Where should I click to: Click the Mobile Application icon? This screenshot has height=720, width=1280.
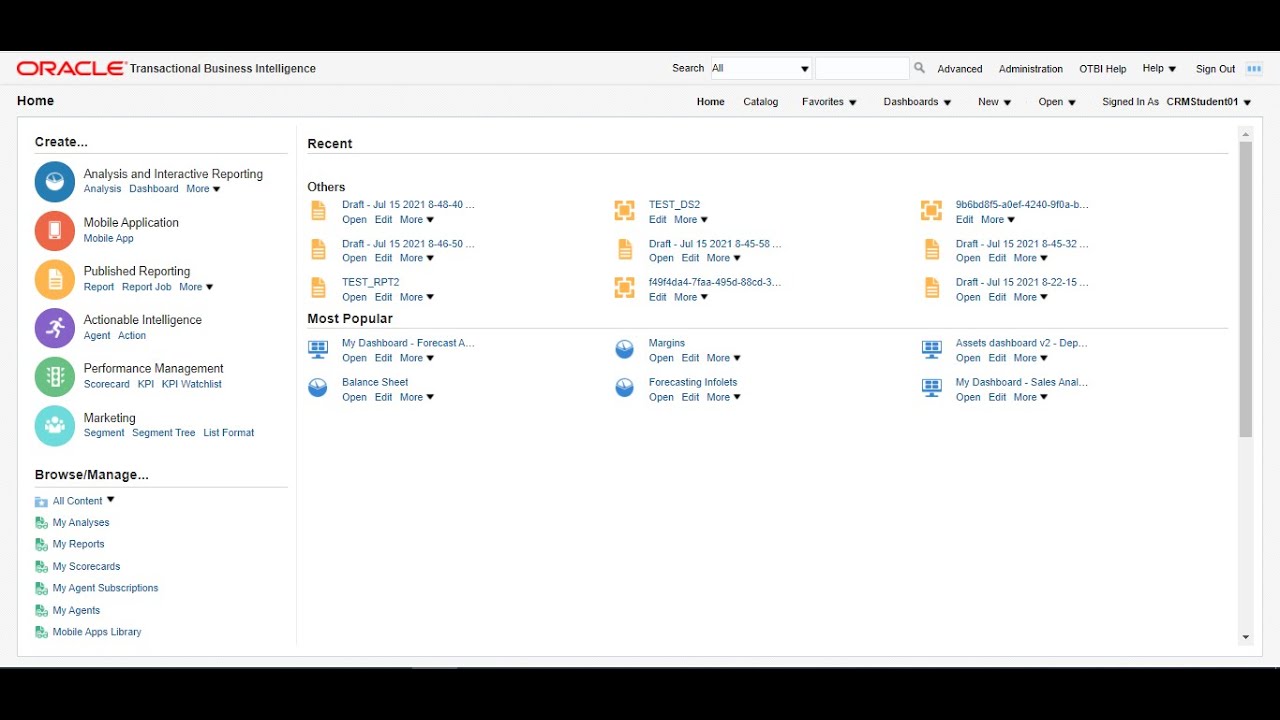55,231
